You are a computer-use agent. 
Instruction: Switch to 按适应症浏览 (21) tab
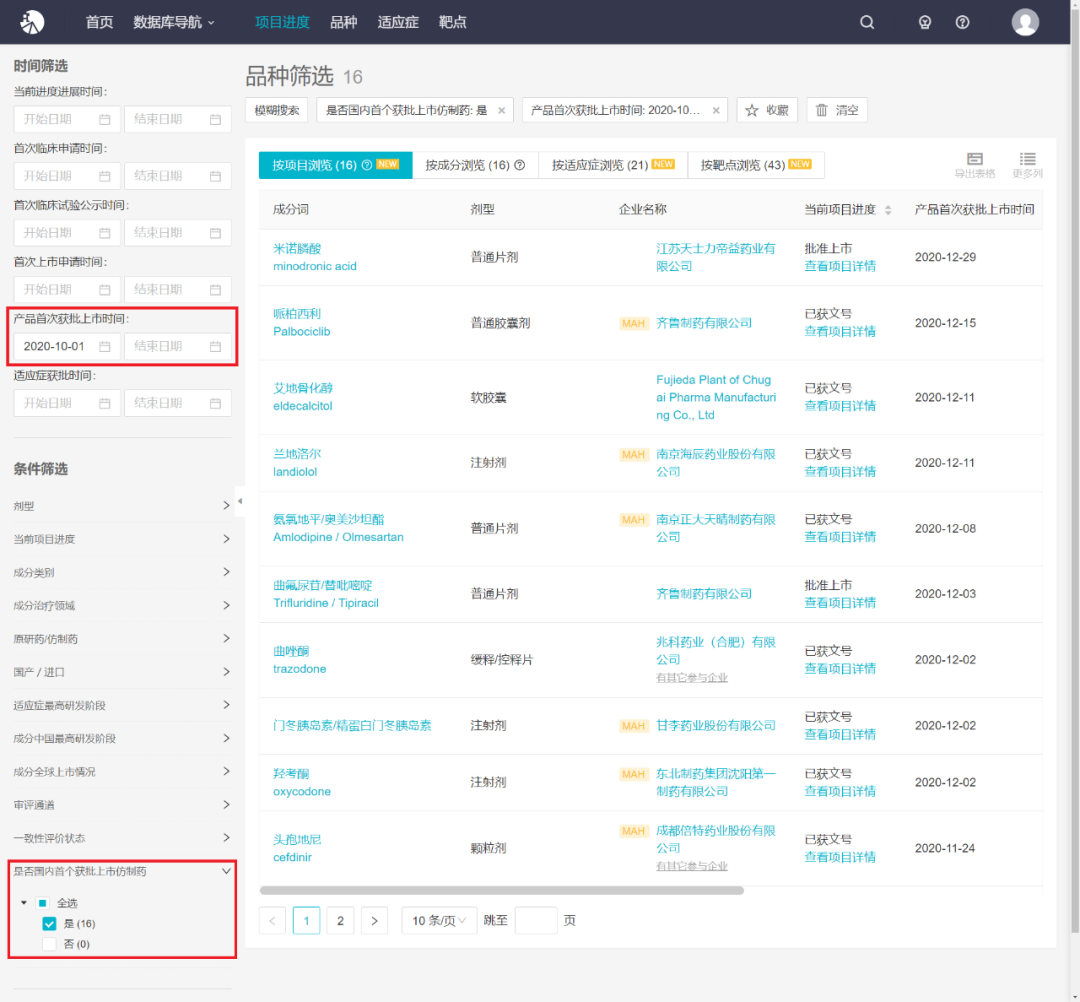pos(612,165)
